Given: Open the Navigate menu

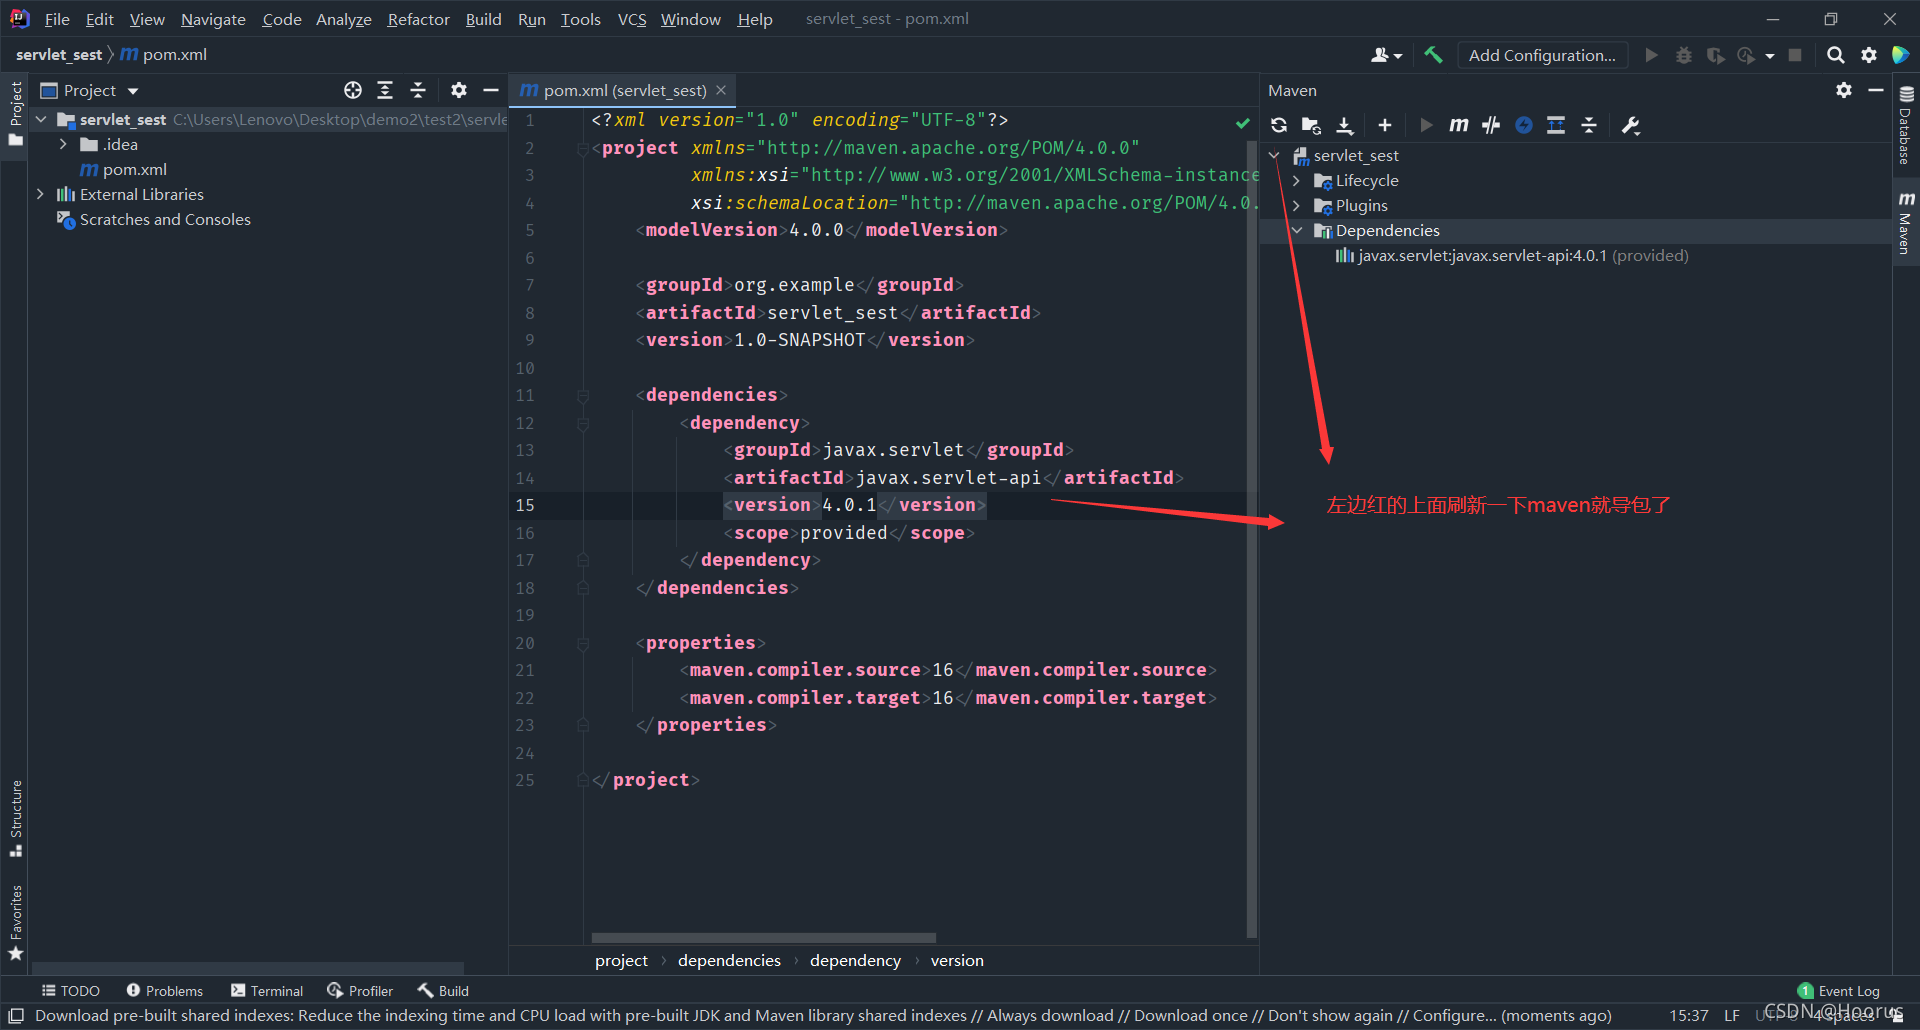Looking at the screenshot, I should point(213,19).
